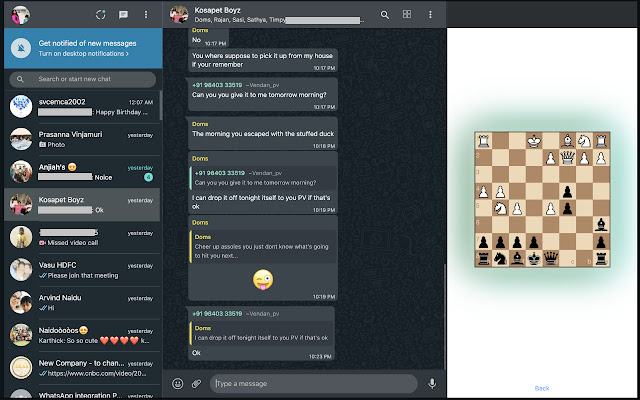
Task: Click quoted 'I can drop it off tonight' in last message
Action: click(x=261, y=333)
